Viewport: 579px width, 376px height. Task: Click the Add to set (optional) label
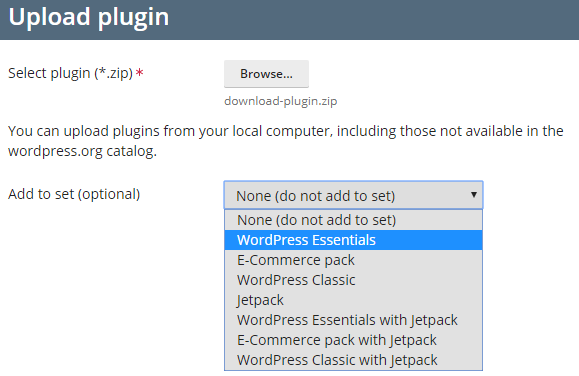(x=74, y=194)
